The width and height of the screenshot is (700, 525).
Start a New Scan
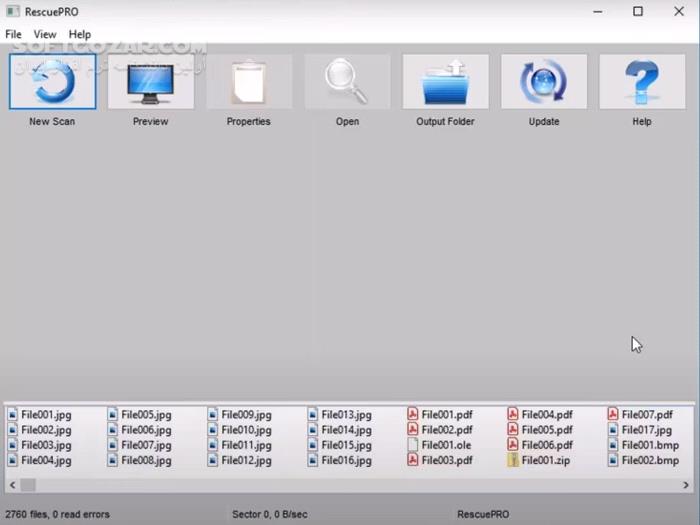coord(52,82)
